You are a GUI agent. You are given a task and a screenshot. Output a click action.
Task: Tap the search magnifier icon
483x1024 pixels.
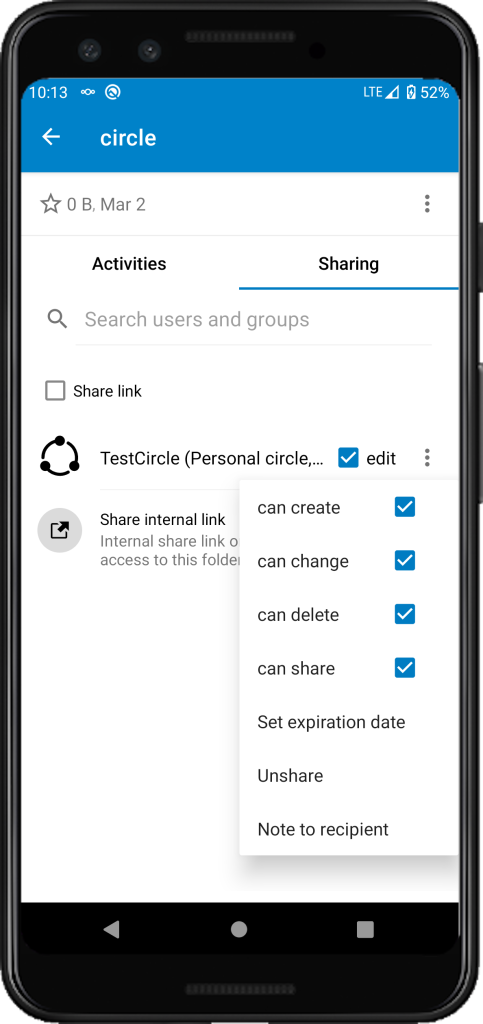tap(57, 319)
